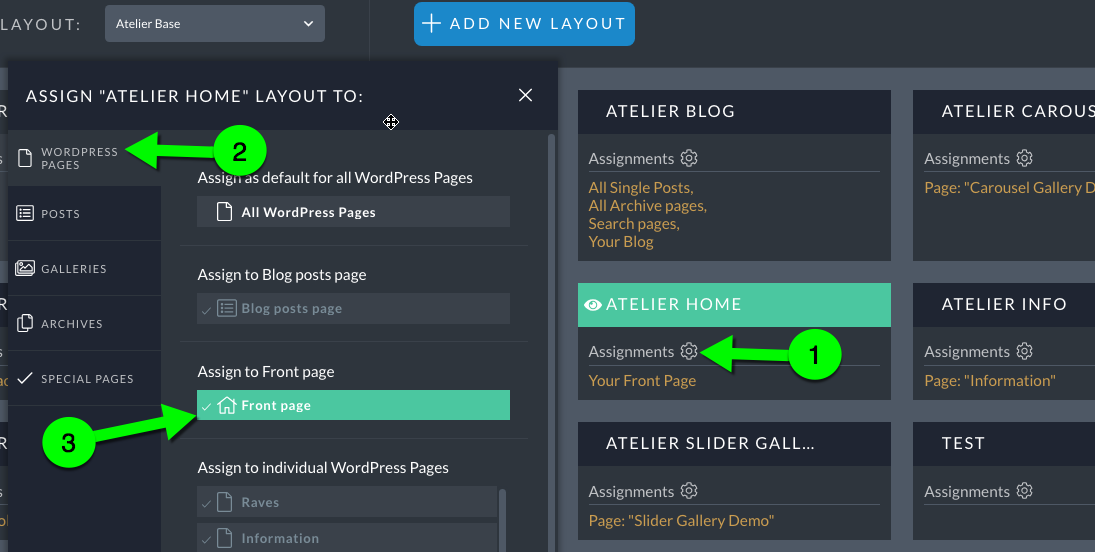Click the Posts list icon in sidebar
The image size is (1095, 552).
pos(25,213)
